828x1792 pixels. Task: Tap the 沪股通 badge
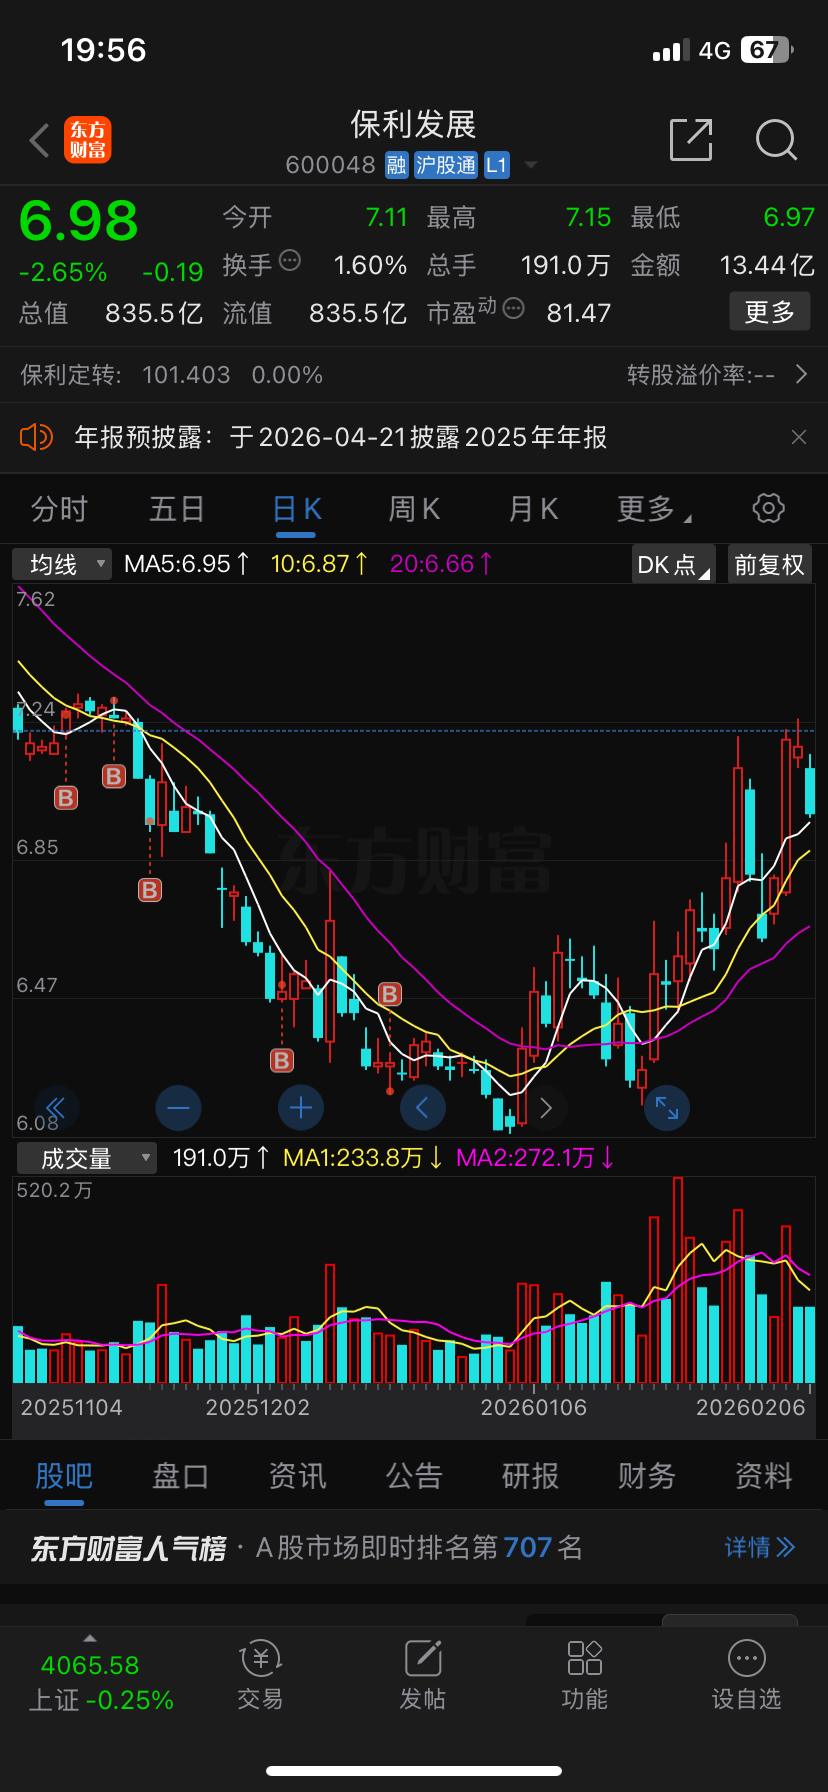coord(446,165)
